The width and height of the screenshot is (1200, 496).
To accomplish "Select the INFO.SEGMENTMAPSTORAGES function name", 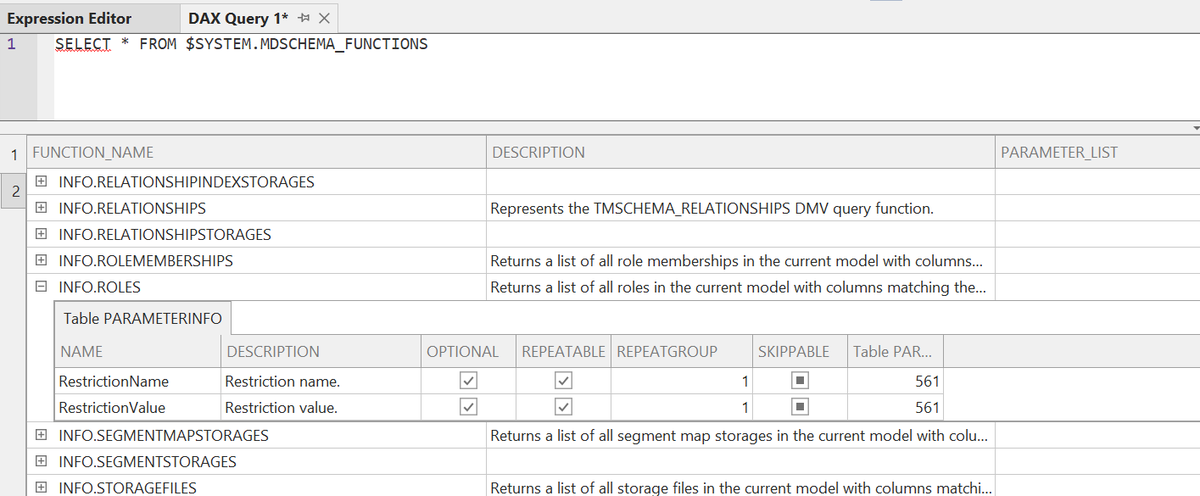I will point(164,436).
